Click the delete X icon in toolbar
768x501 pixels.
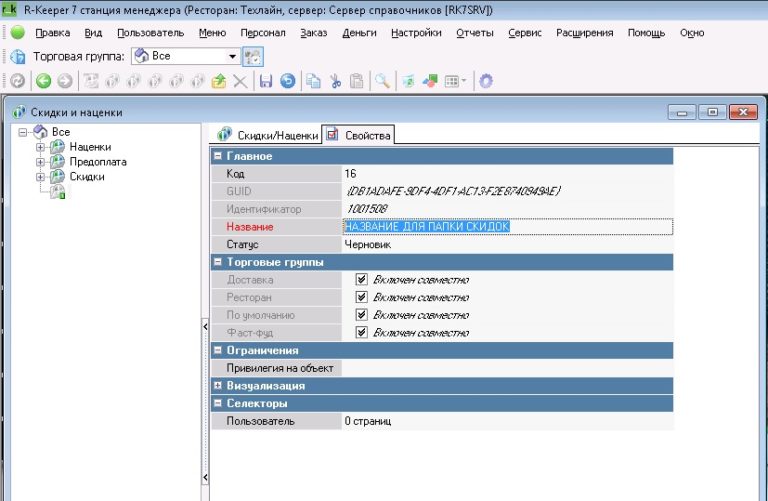(240, 81)
